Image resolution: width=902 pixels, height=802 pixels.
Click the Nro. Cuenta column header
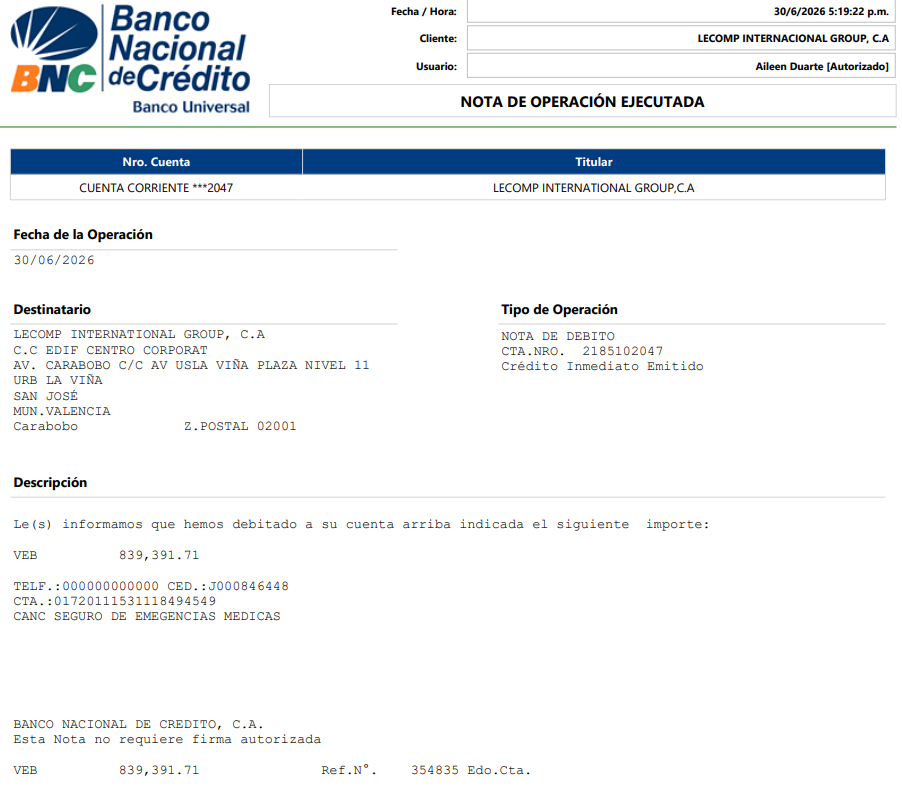click(156, 162)
